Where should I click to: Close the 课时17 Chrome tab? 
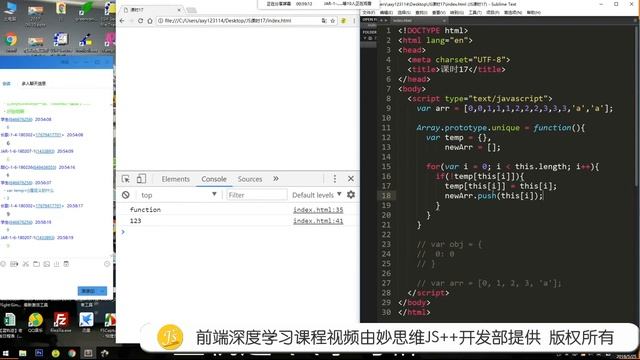coord(179,9)
